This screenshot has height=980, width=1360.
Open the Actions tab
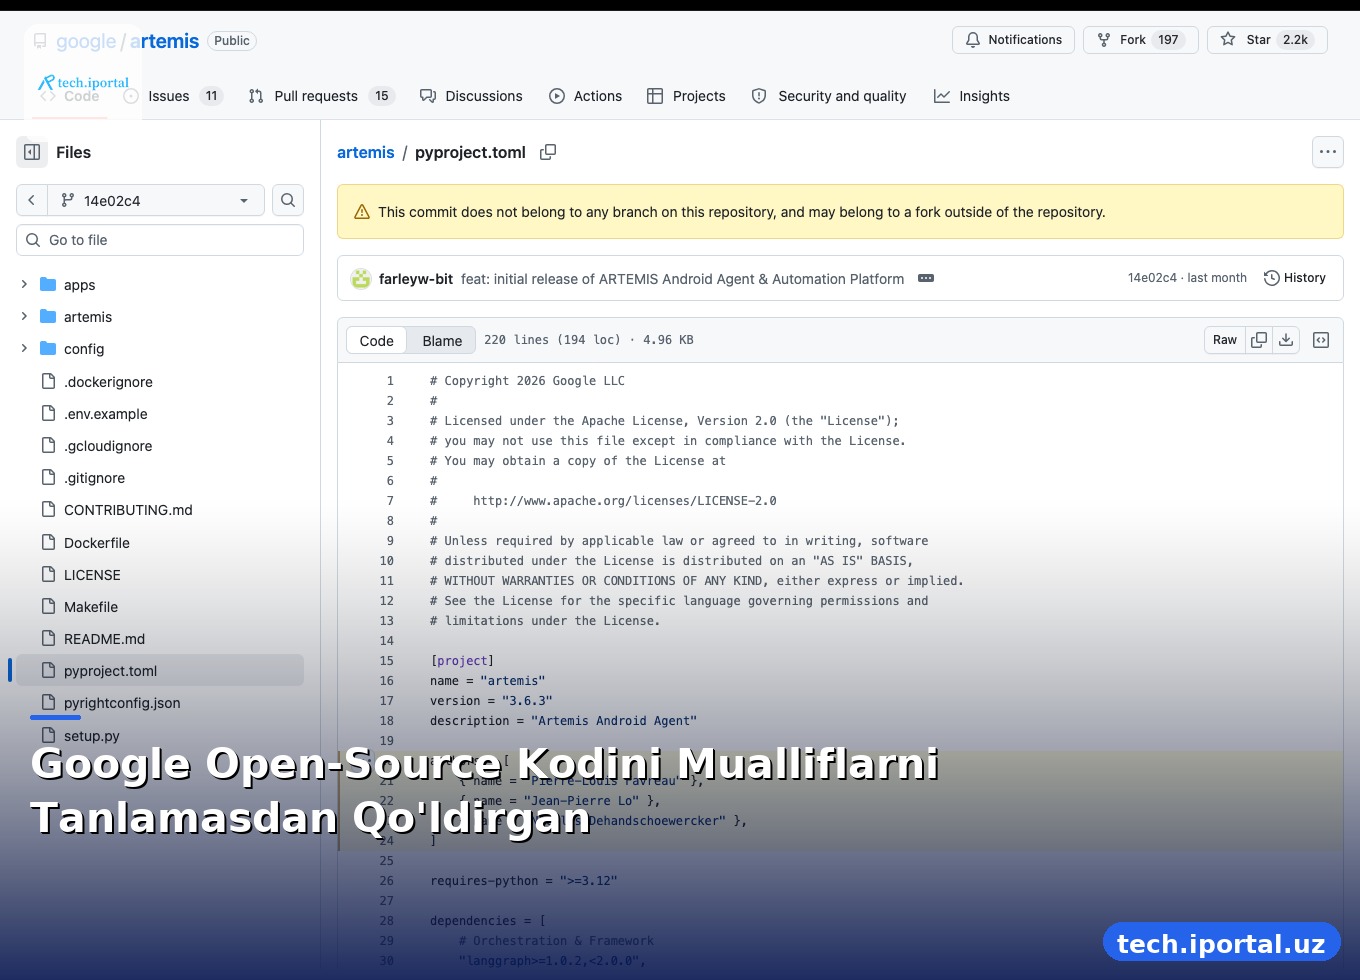[586, 96]
